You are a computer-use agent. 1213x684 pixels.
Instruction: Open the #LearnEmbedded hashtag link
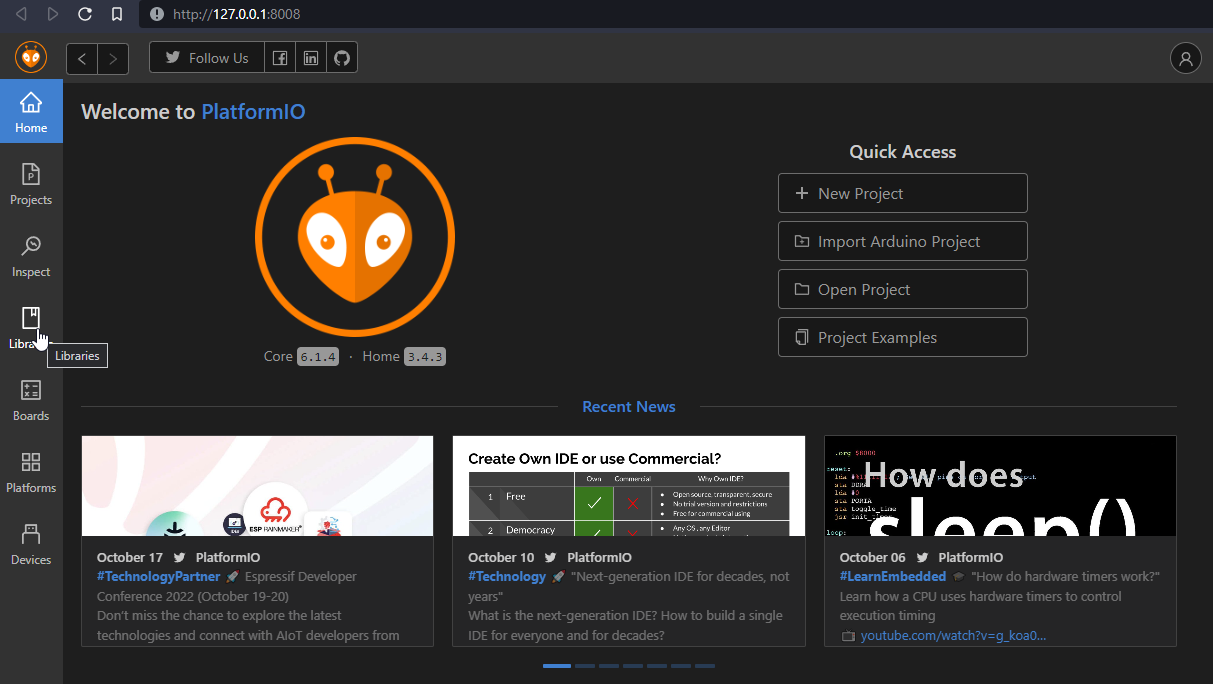tap(893, 576)
